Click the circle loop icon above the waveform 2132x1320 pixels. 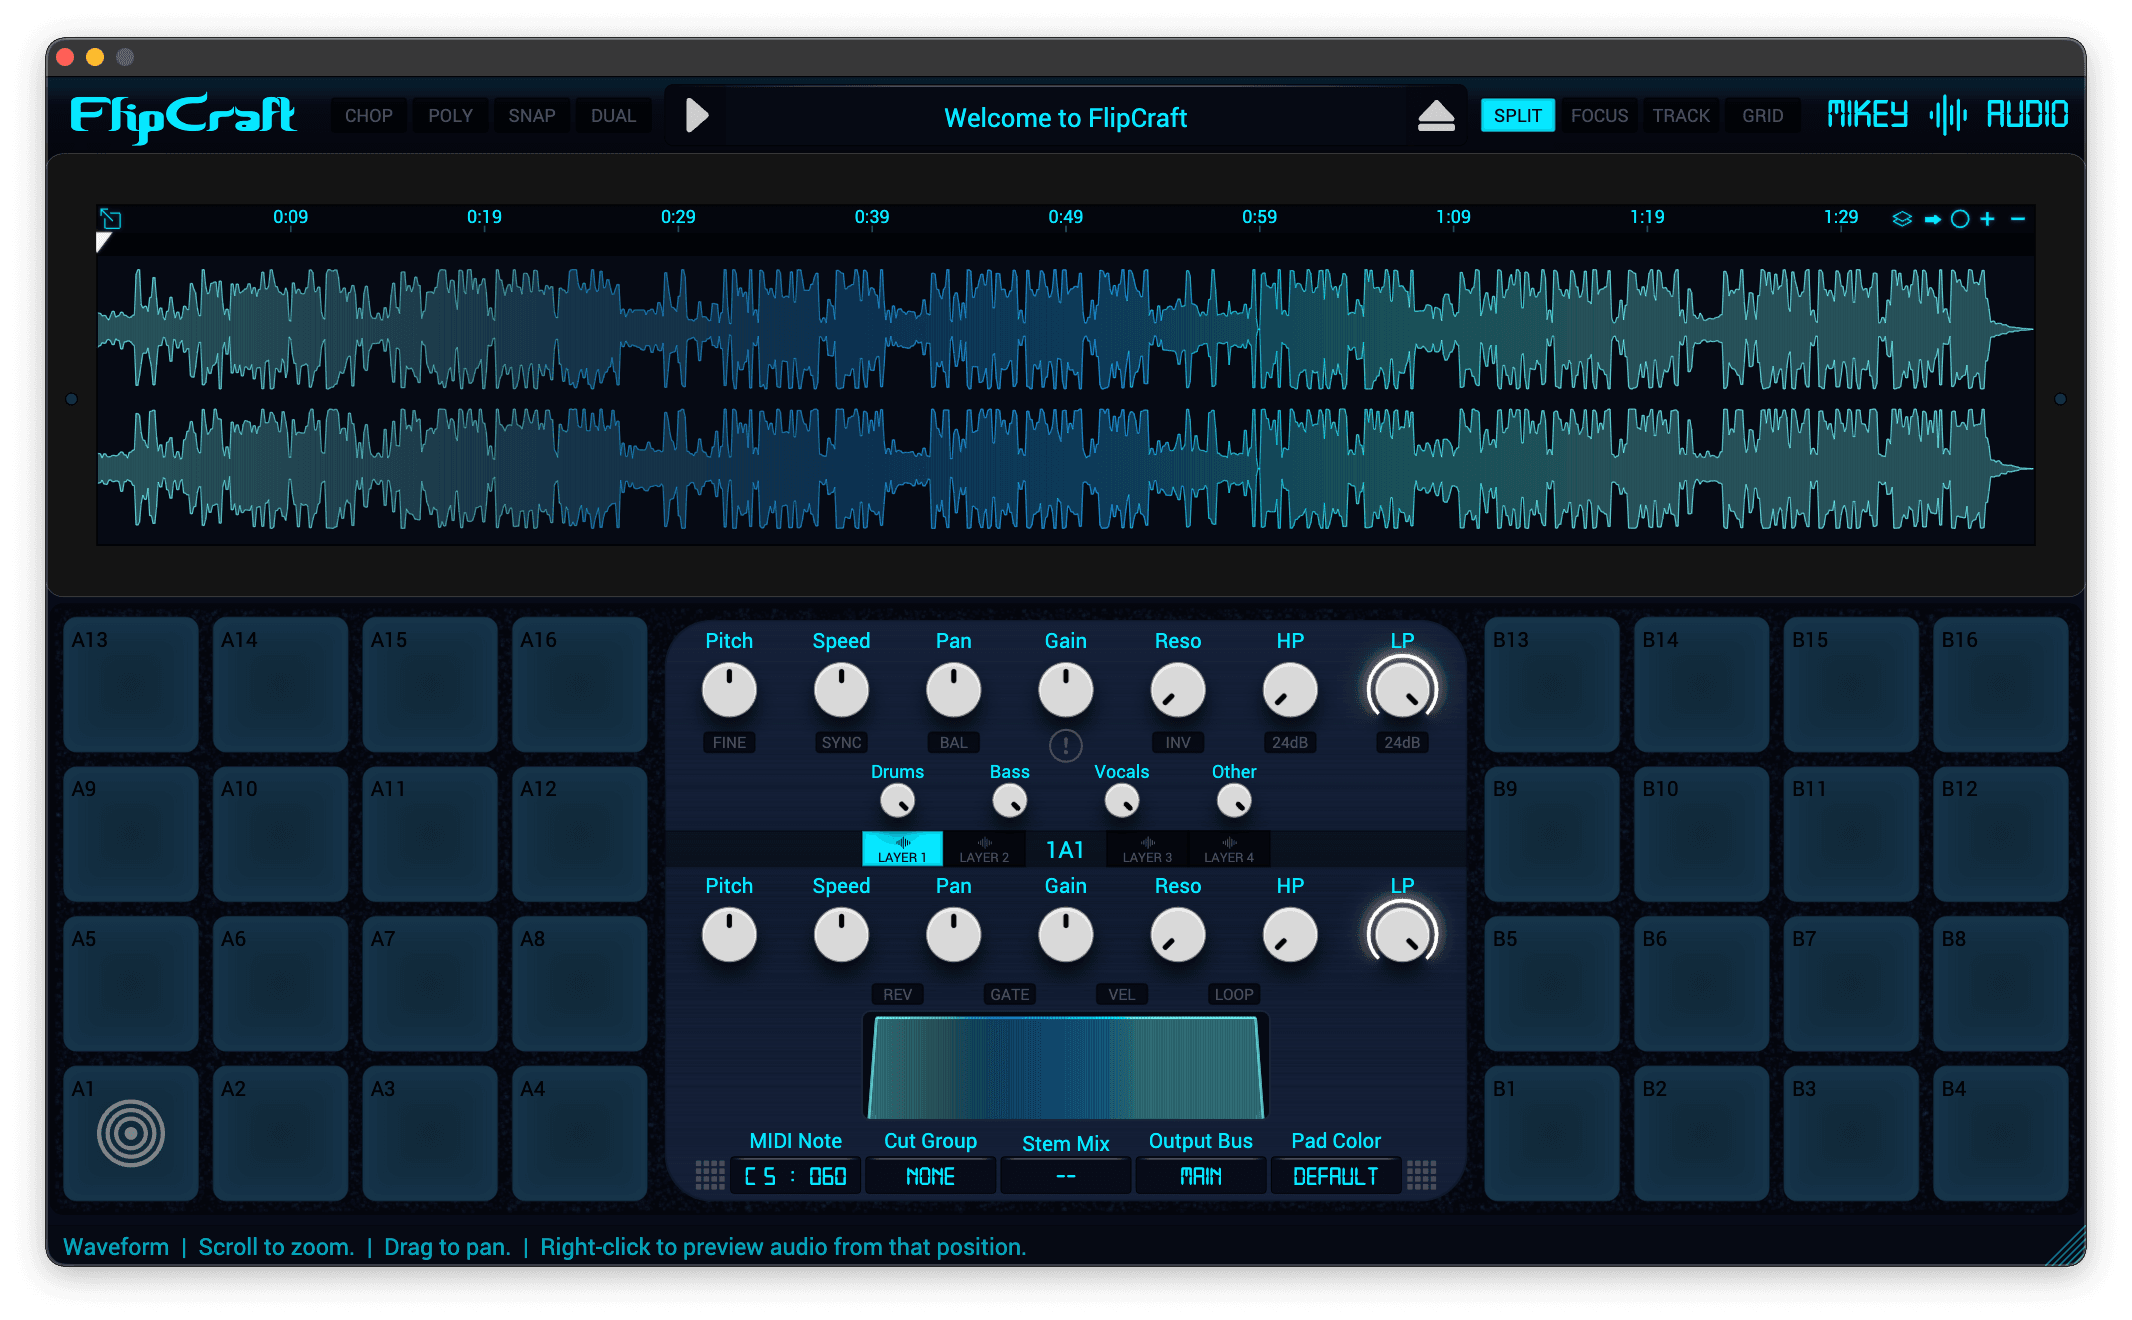1960,218
